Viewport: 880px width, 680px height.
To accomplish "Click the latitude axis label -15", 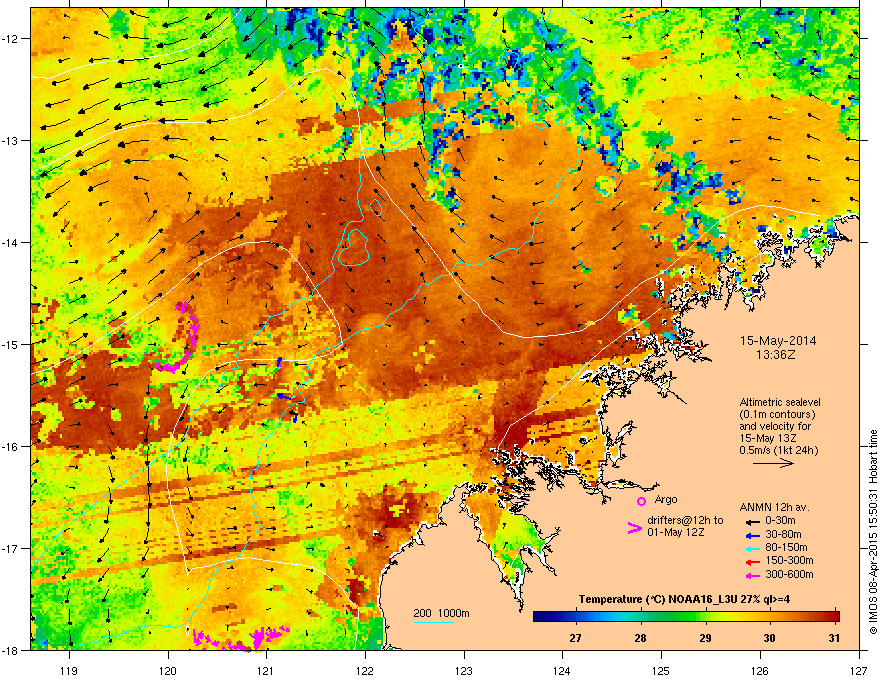I will point(11,344).
